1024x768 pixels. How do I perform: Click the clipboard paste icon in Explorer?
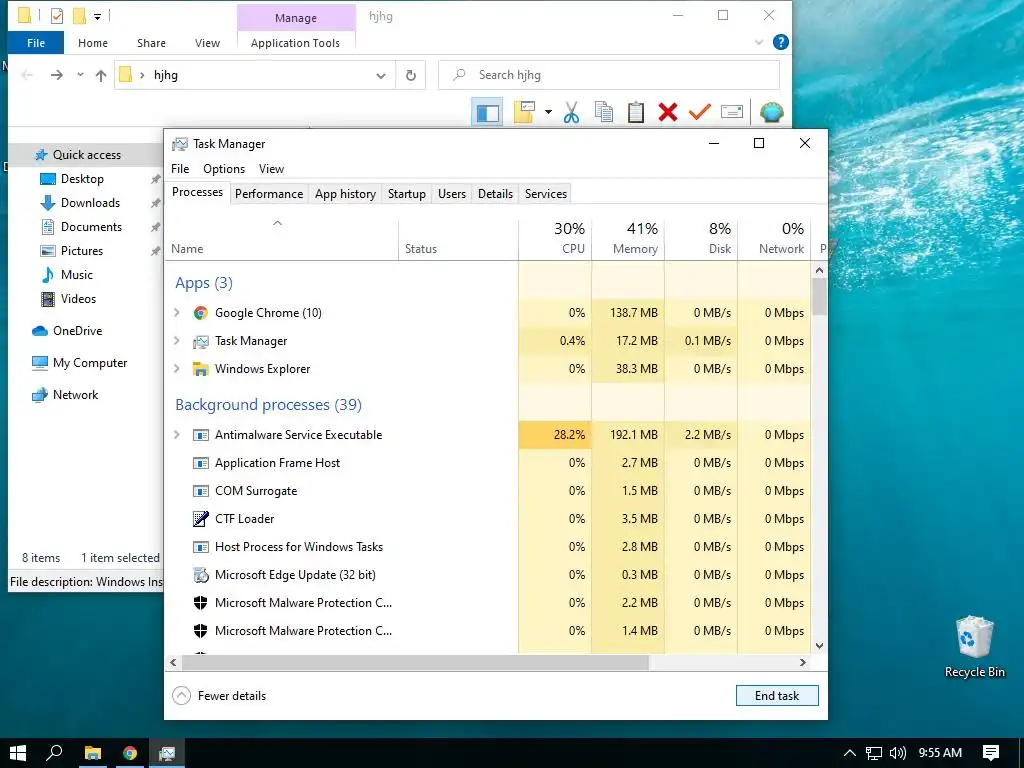pos(636,112)
